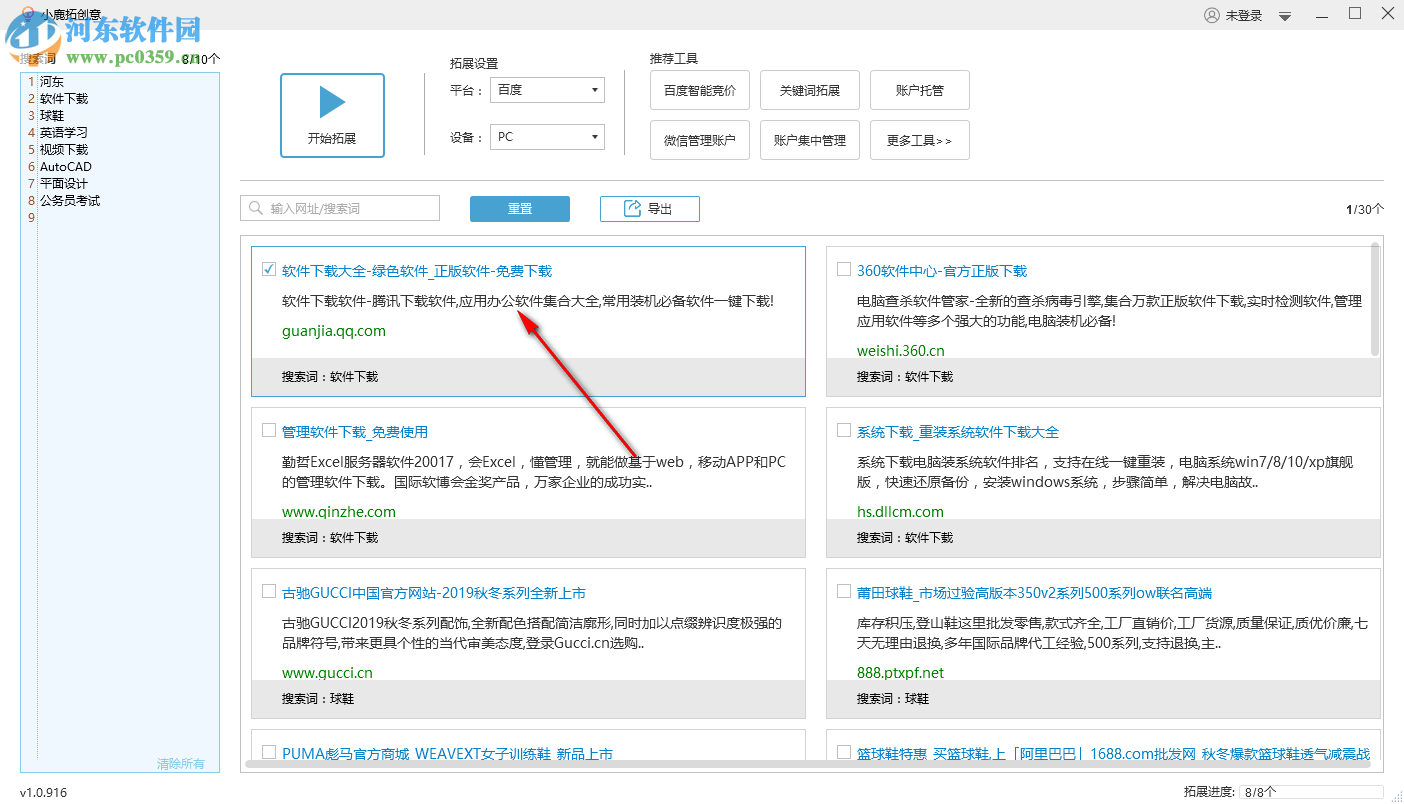Click 更多工具>> to see more tools
The image size is (1404, 804).
[x=919, y=140]
